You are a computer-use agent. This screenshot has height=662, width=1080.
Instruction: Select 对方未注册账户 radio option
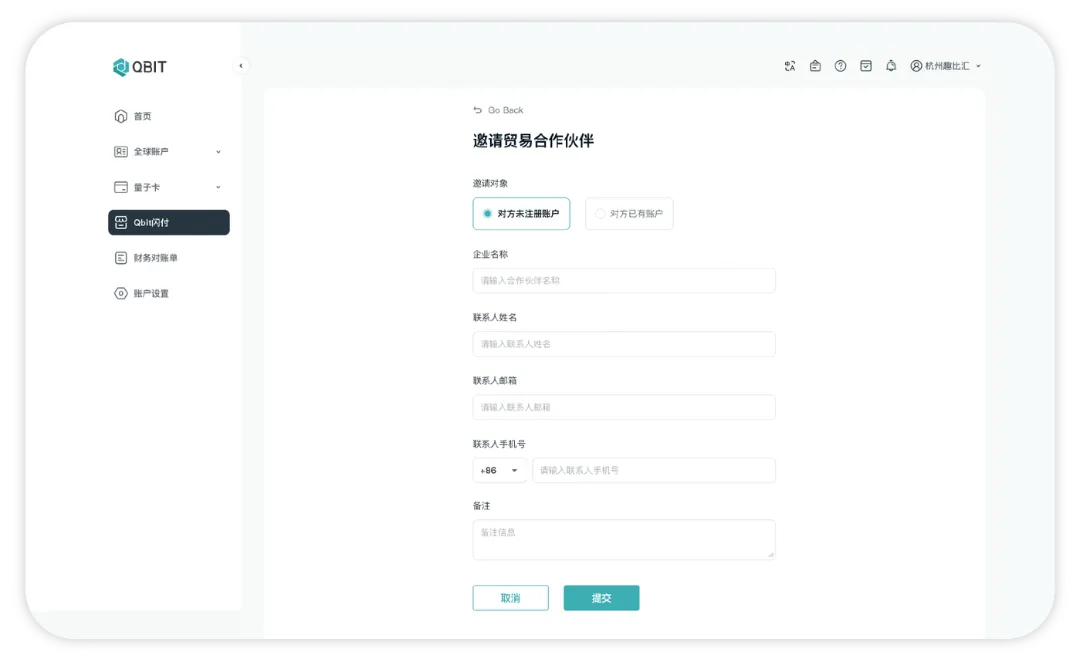click(521, 214)
